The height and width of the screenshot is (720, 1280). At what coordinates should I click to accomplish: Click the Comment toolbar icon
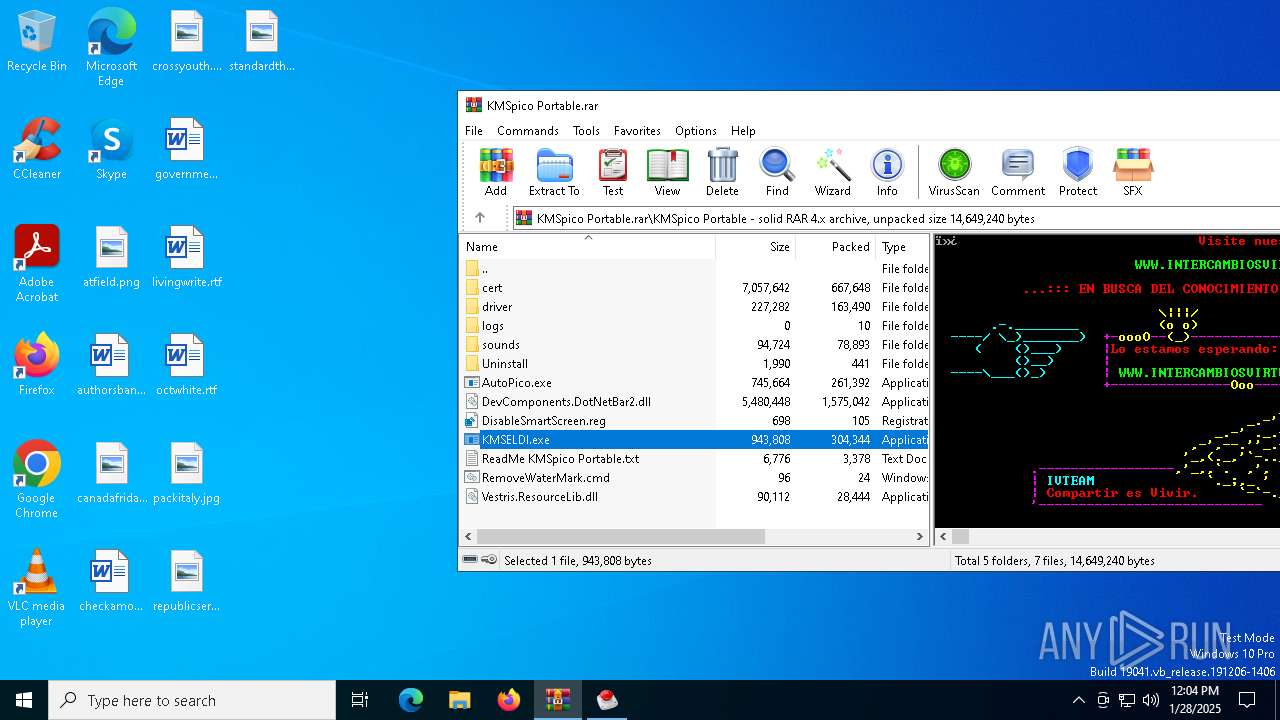(1018, 172)
